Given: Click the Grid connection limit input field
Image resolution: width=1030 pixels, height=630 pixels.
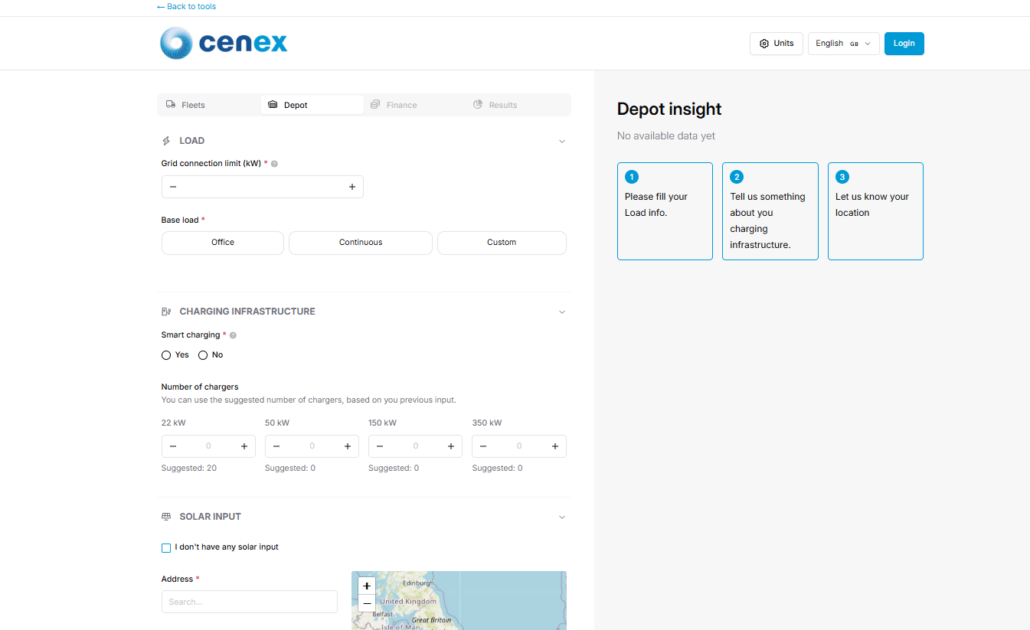Looking at the screenshot, I should pyautogui.click(x=263, y=187).
